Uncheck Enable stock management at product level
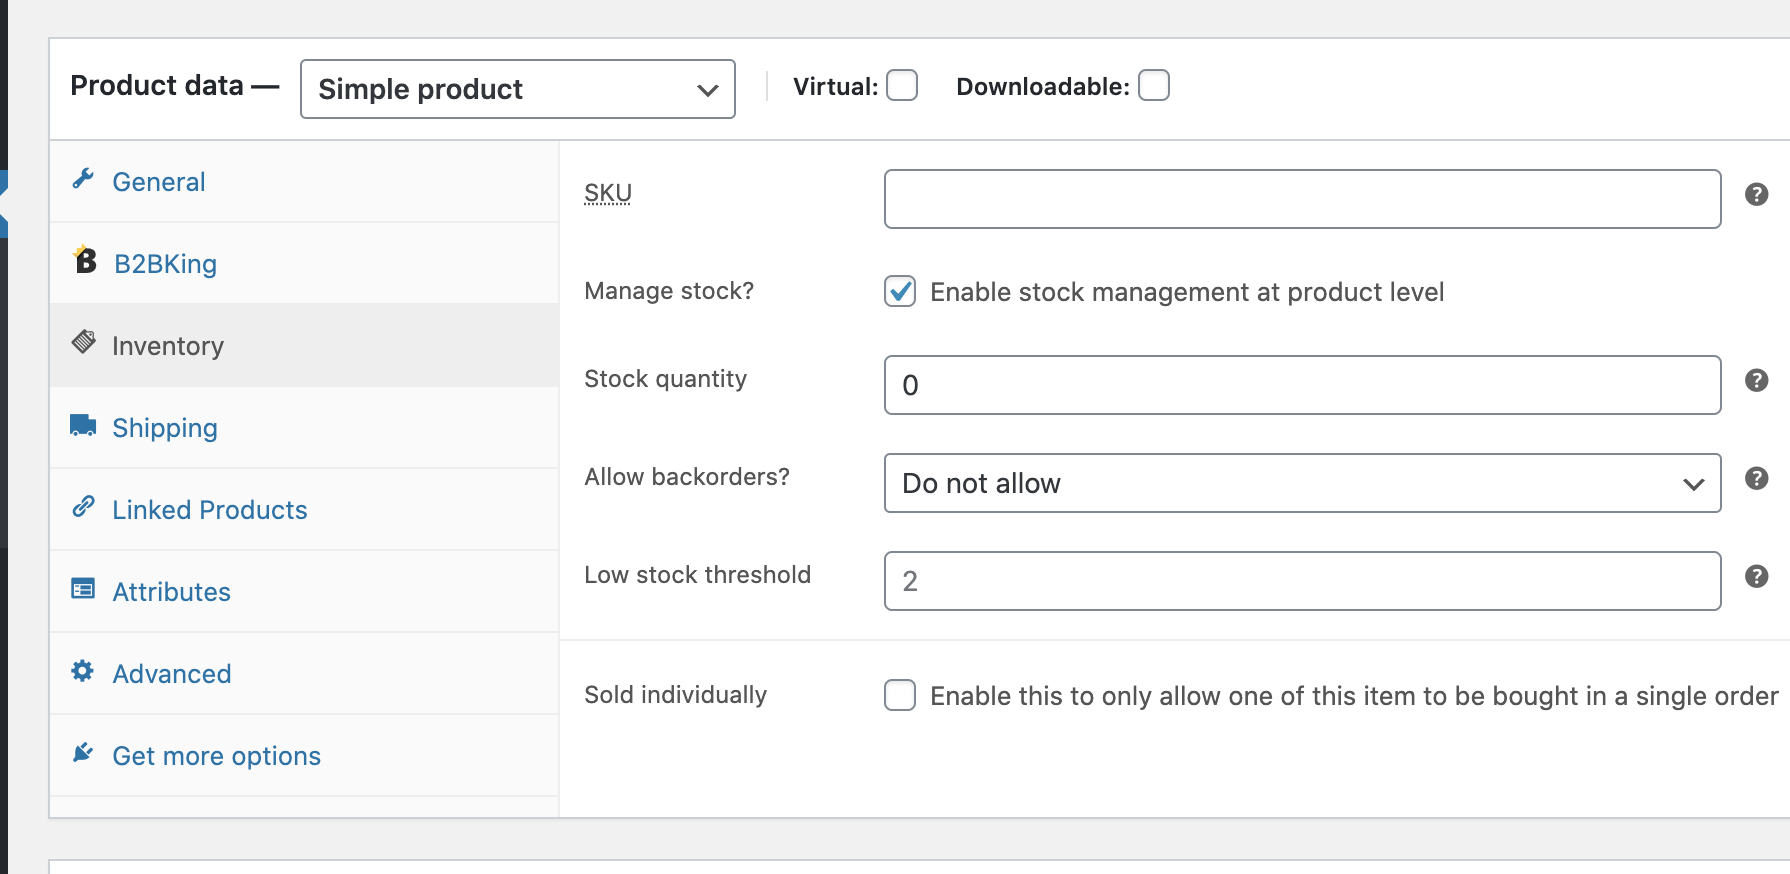 pos(900,291)
